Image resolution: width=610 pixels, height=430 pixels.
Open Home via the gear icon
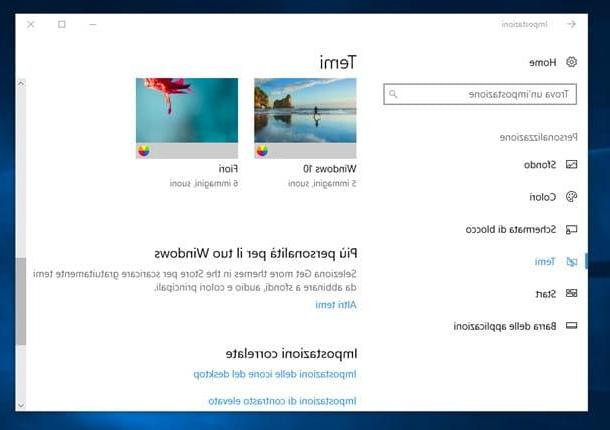[571, 62]
